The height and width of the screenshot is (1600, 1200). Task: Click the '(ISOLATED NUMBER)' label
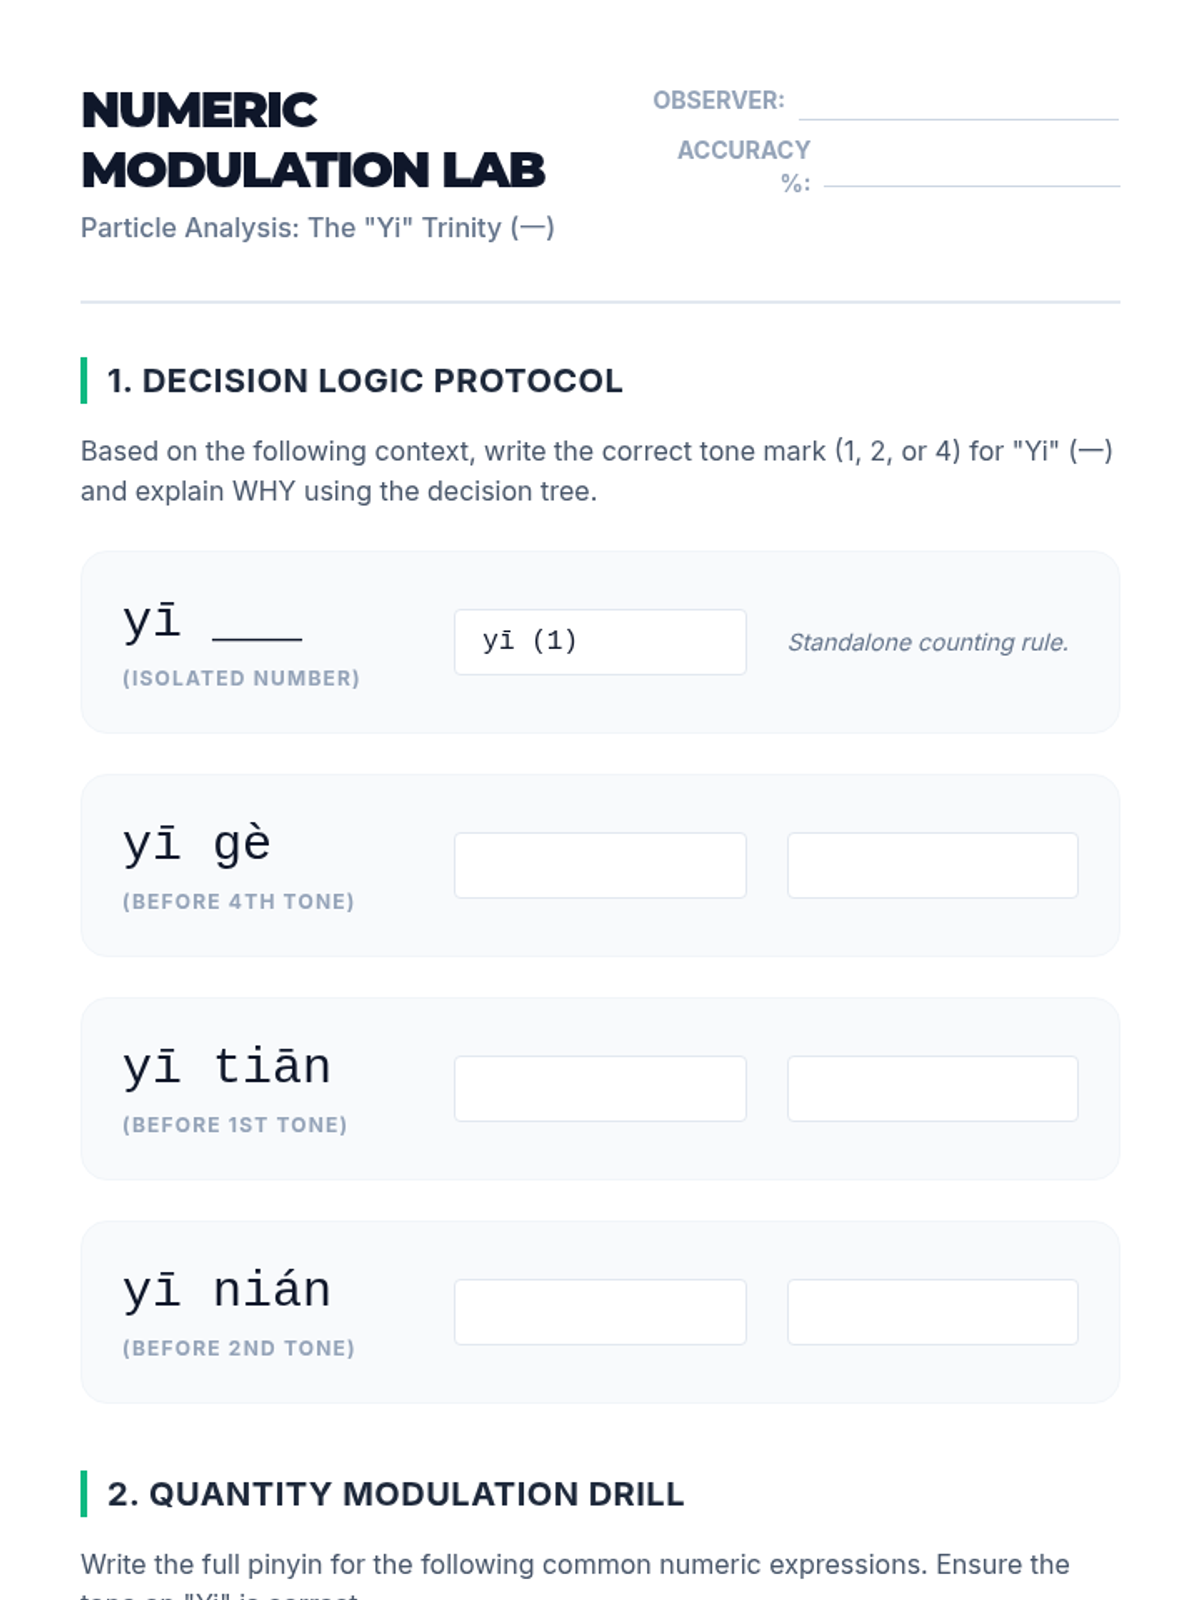(241, 678)
